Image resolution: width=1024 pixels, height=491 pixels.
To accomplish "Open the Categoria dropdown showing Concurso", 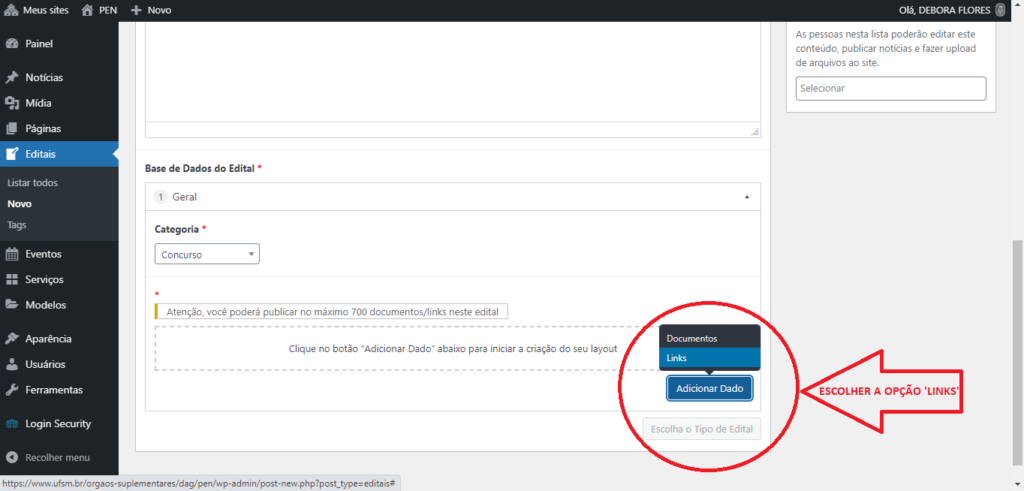I will click(x=207, y=255).
